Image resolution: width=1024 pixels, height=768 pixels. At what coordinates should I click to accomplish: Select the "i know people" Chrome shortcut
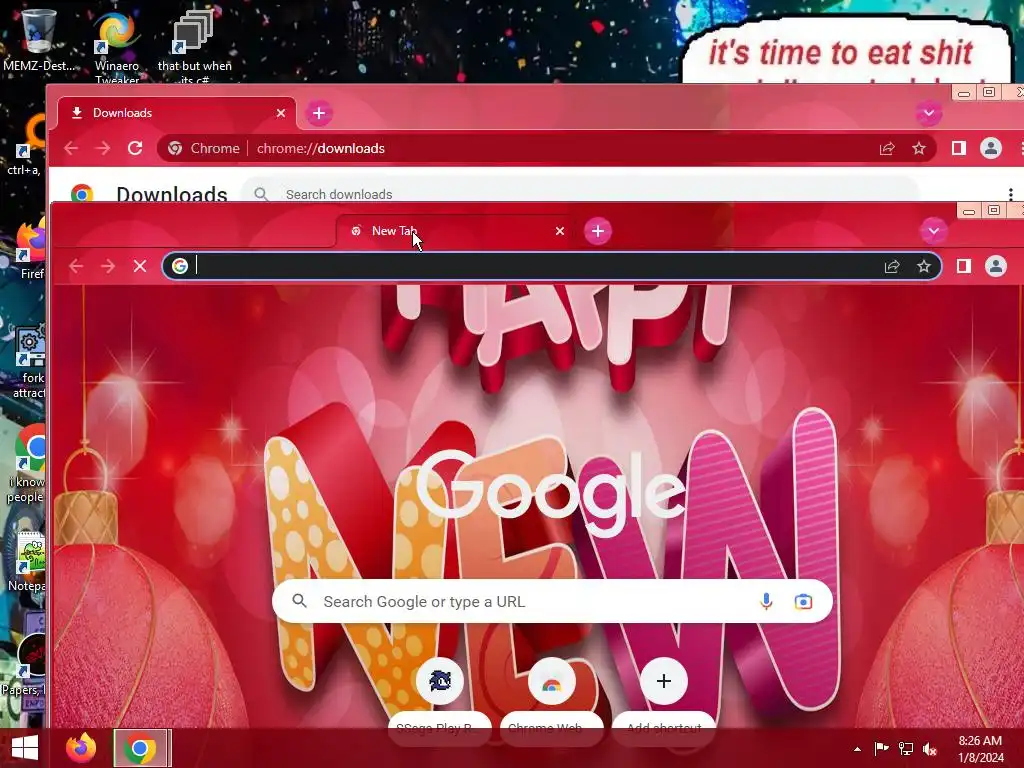point(26,462)
